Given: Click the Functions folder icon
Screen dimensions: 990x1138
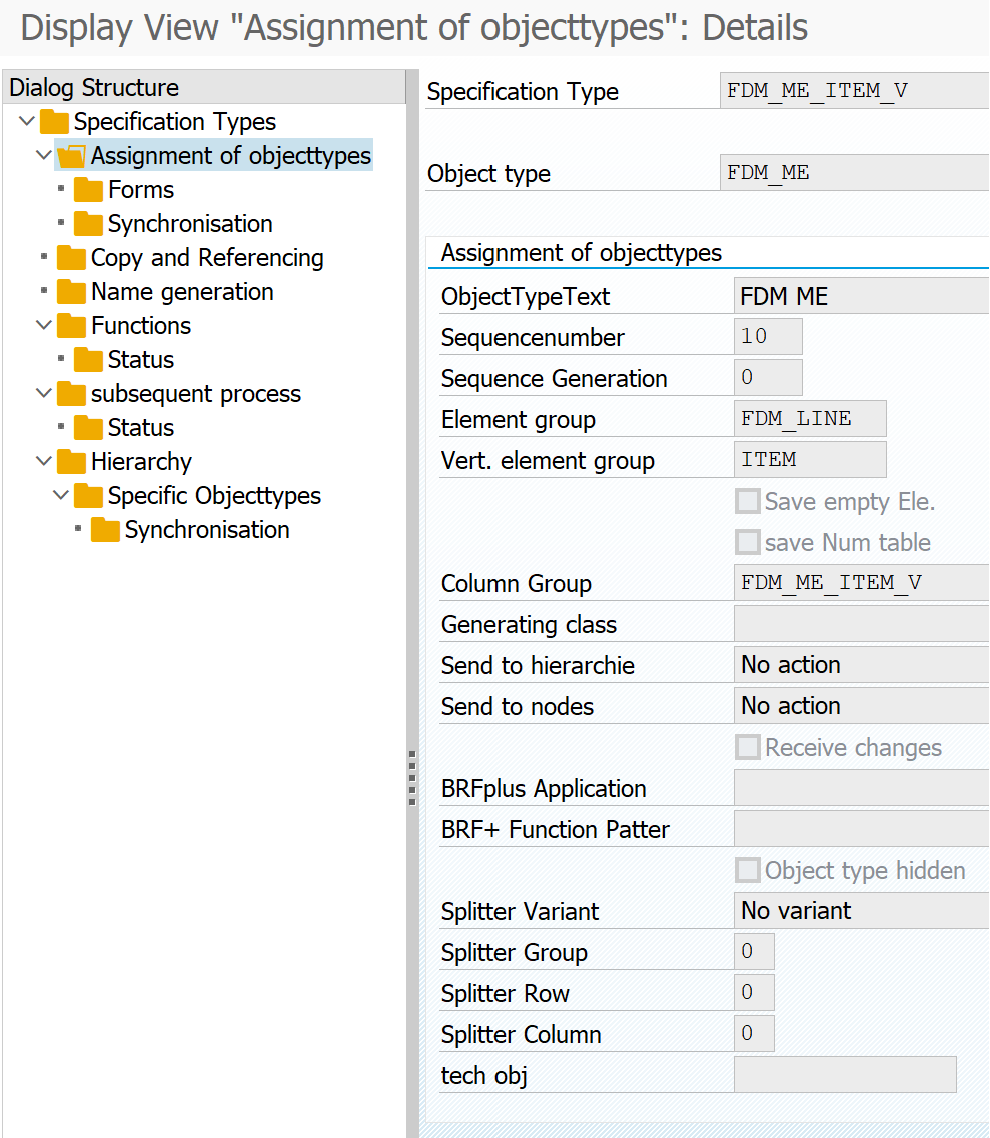Looking at the screenshot, I should coord(71,327).
